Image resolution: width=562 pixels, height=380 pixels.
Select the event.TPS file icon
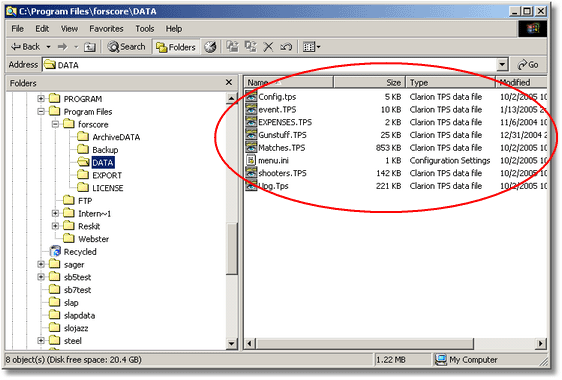251,109
